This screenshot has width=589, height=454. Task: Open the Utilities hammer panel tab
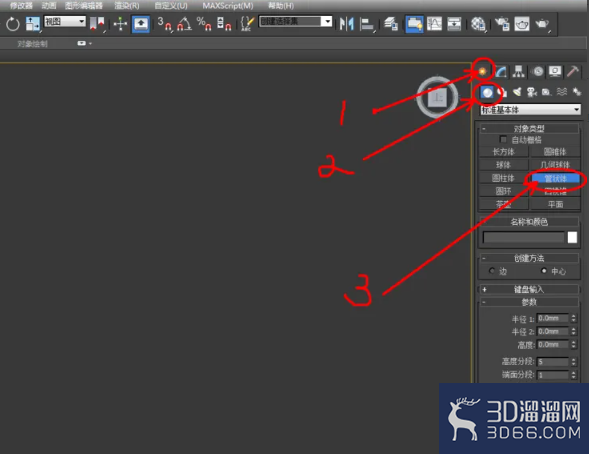coord(573,71)
